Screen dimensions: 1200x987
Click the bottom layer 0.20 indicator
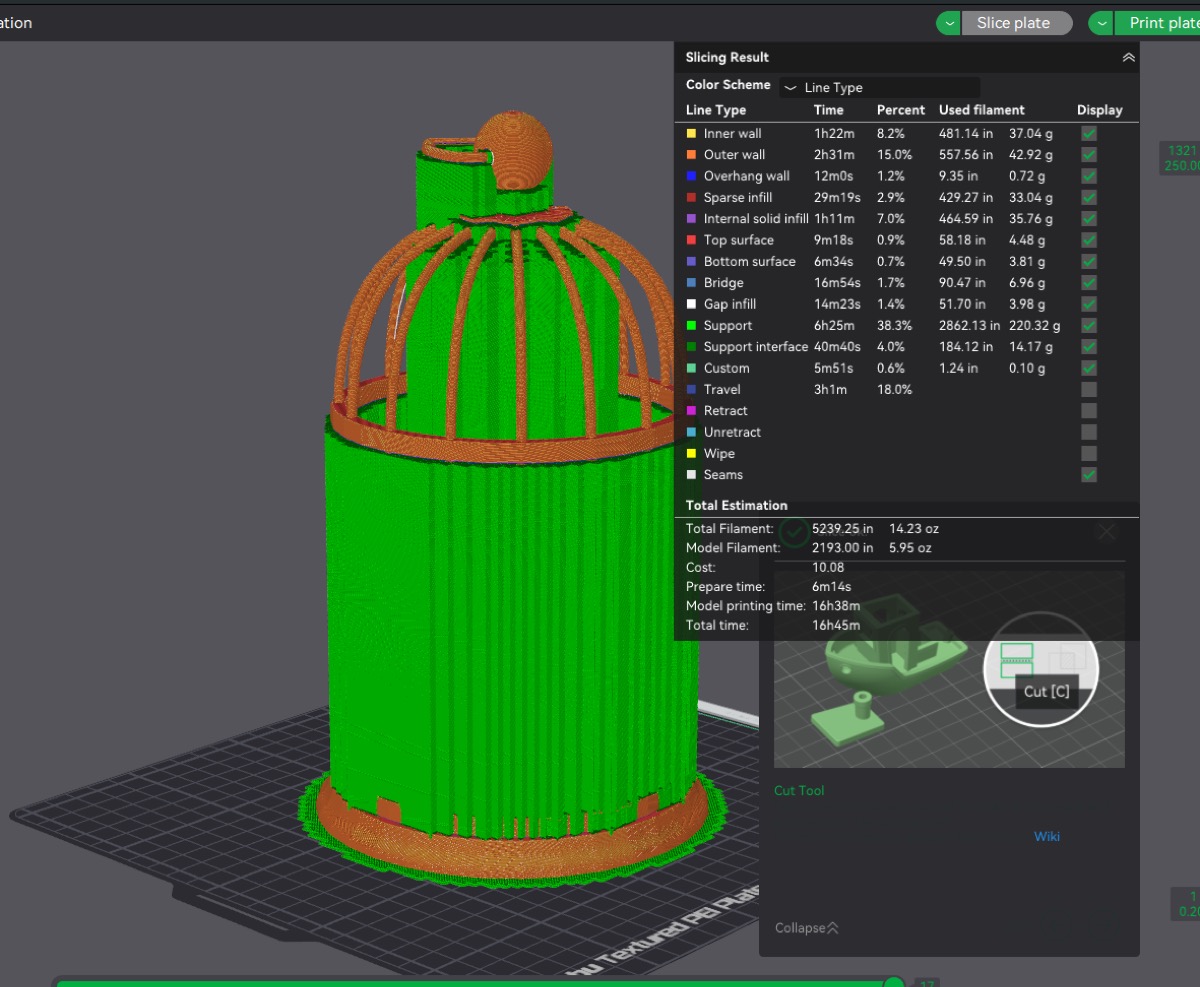click(1187, 903)
